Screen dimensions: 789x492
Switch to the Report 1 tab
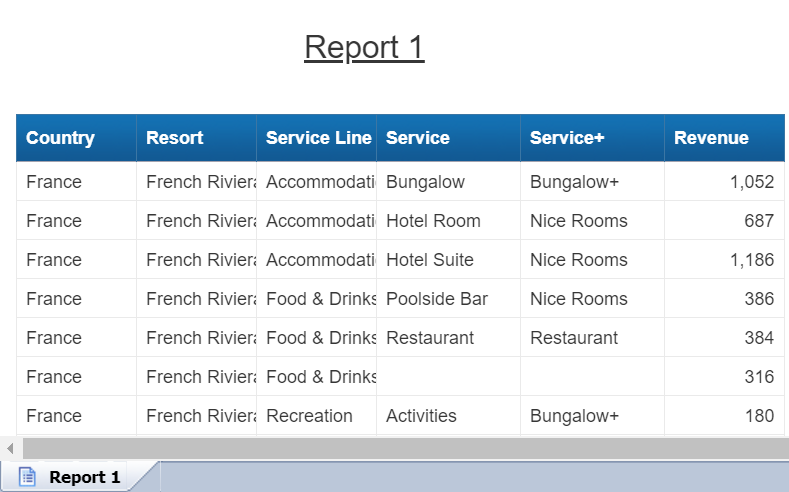coord(84,477)
